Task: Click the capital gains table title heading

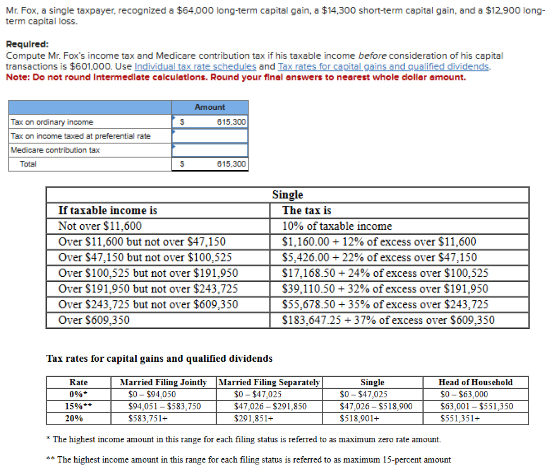Action: 159,358
